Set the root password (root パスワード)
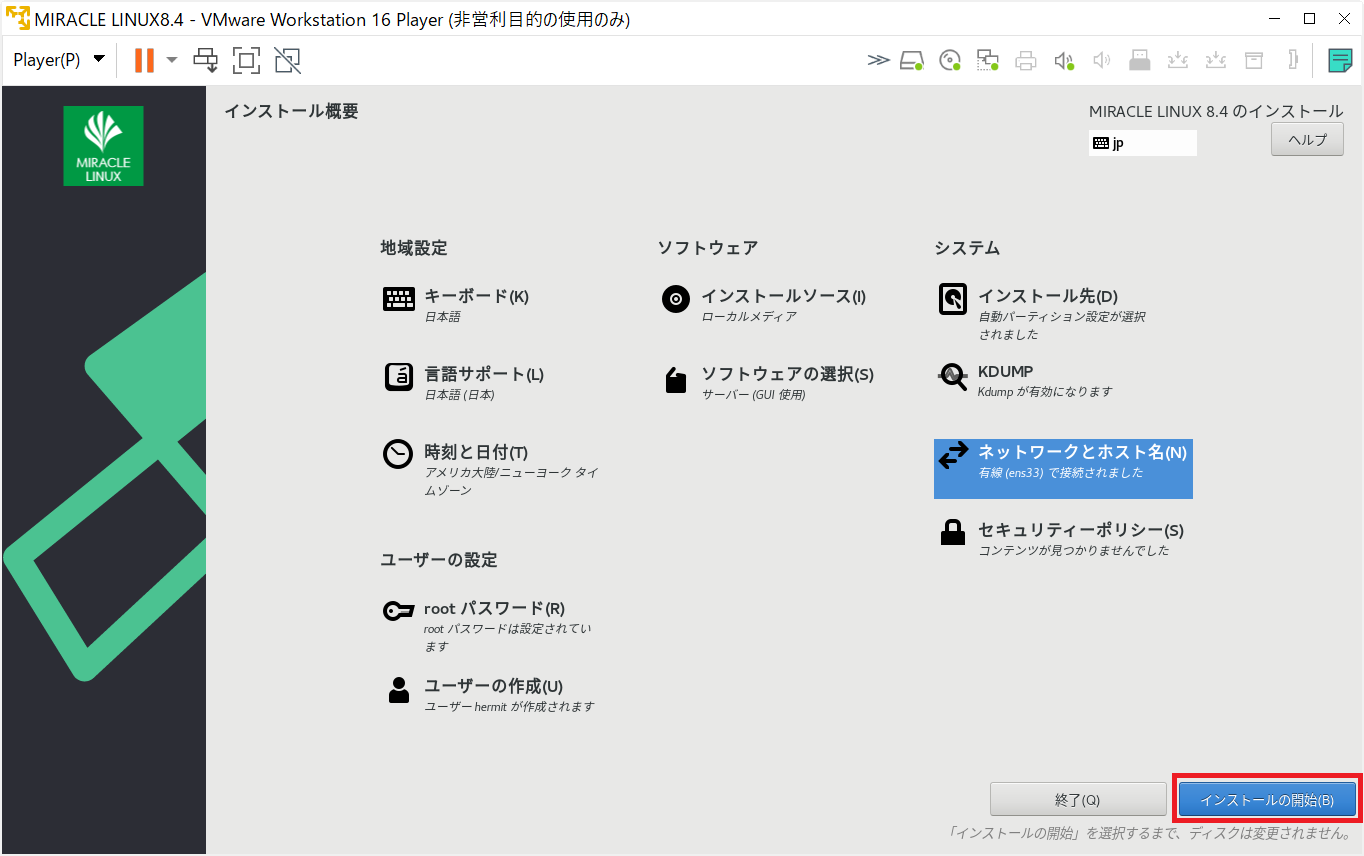The width and height of the screenshot is (1364, 856). click(488, 626)
